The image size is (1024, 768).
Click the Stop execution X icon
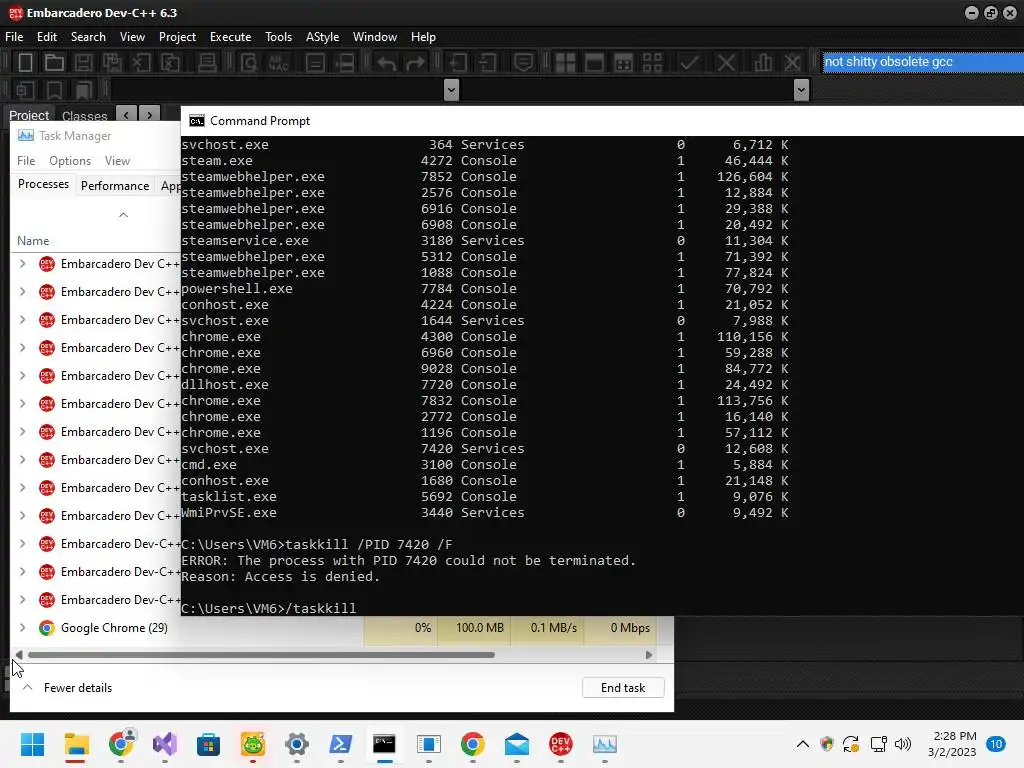726,63
